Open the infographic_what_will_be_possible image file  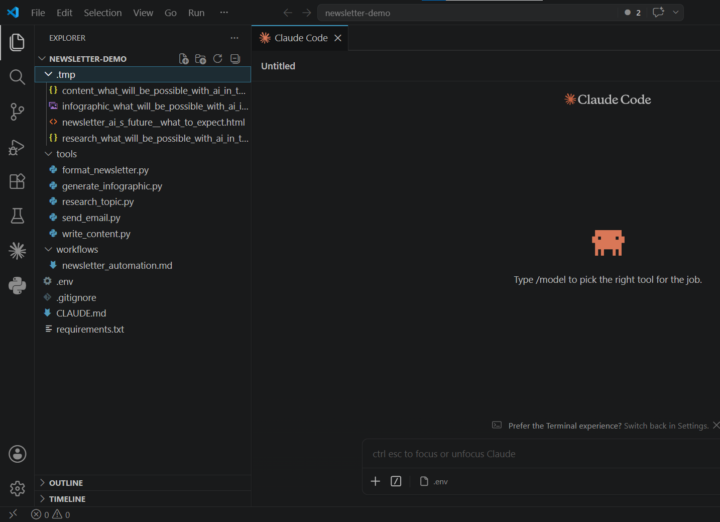[143, 106]
